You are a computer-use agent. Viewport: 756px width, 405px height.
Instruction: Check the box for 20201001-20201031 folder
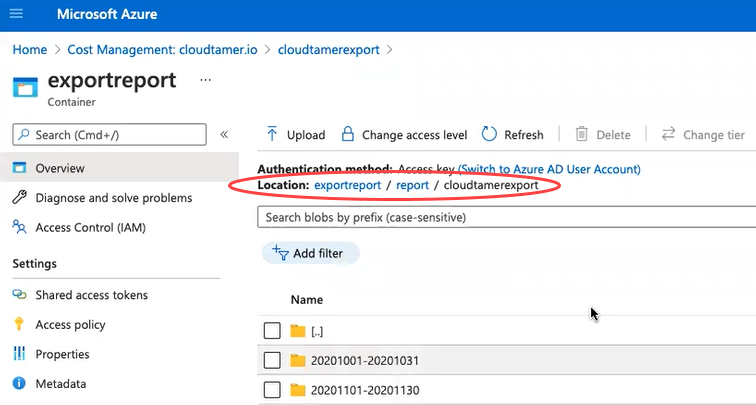(272, 361)
